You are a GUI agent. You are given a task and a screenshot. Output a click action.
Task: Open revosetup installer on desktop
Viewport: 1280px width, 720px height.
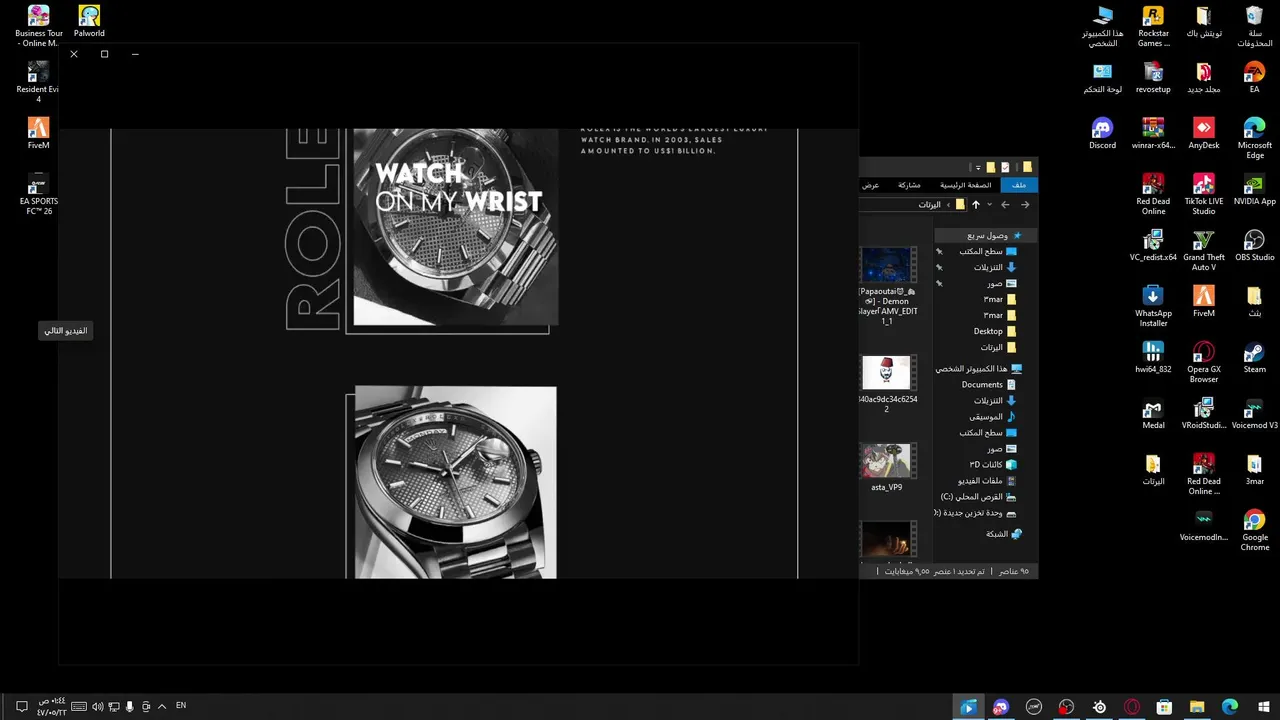coord(1153,76)
